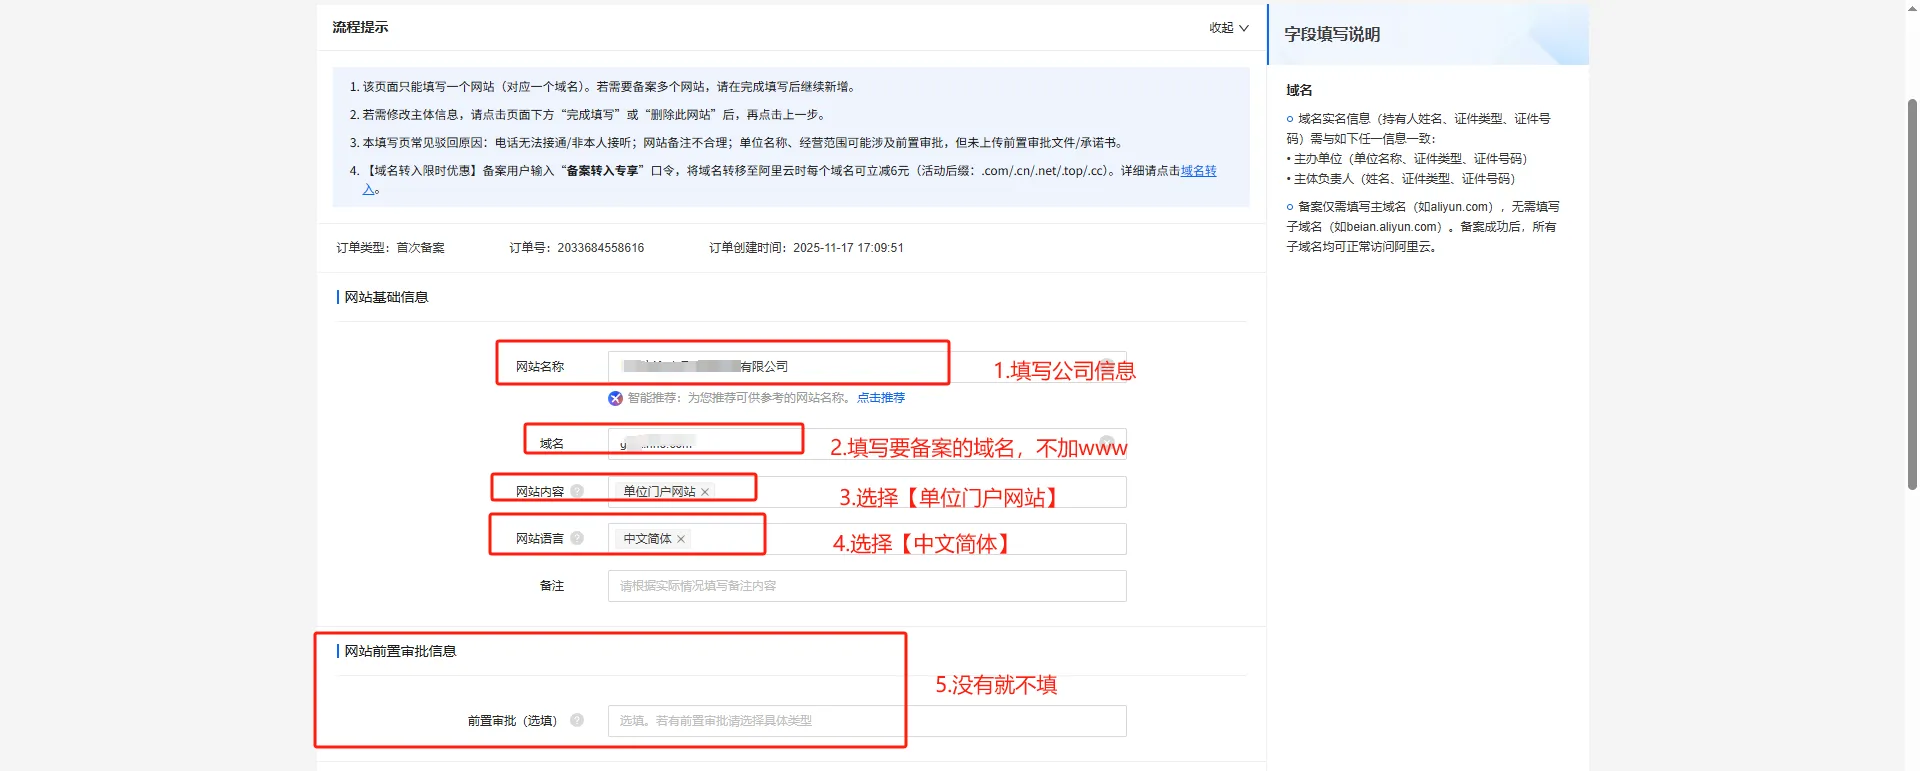Click the 备注 remarks input field
Screen dimensions: 1920x771
pyautogui.click(x=866, y=586)
